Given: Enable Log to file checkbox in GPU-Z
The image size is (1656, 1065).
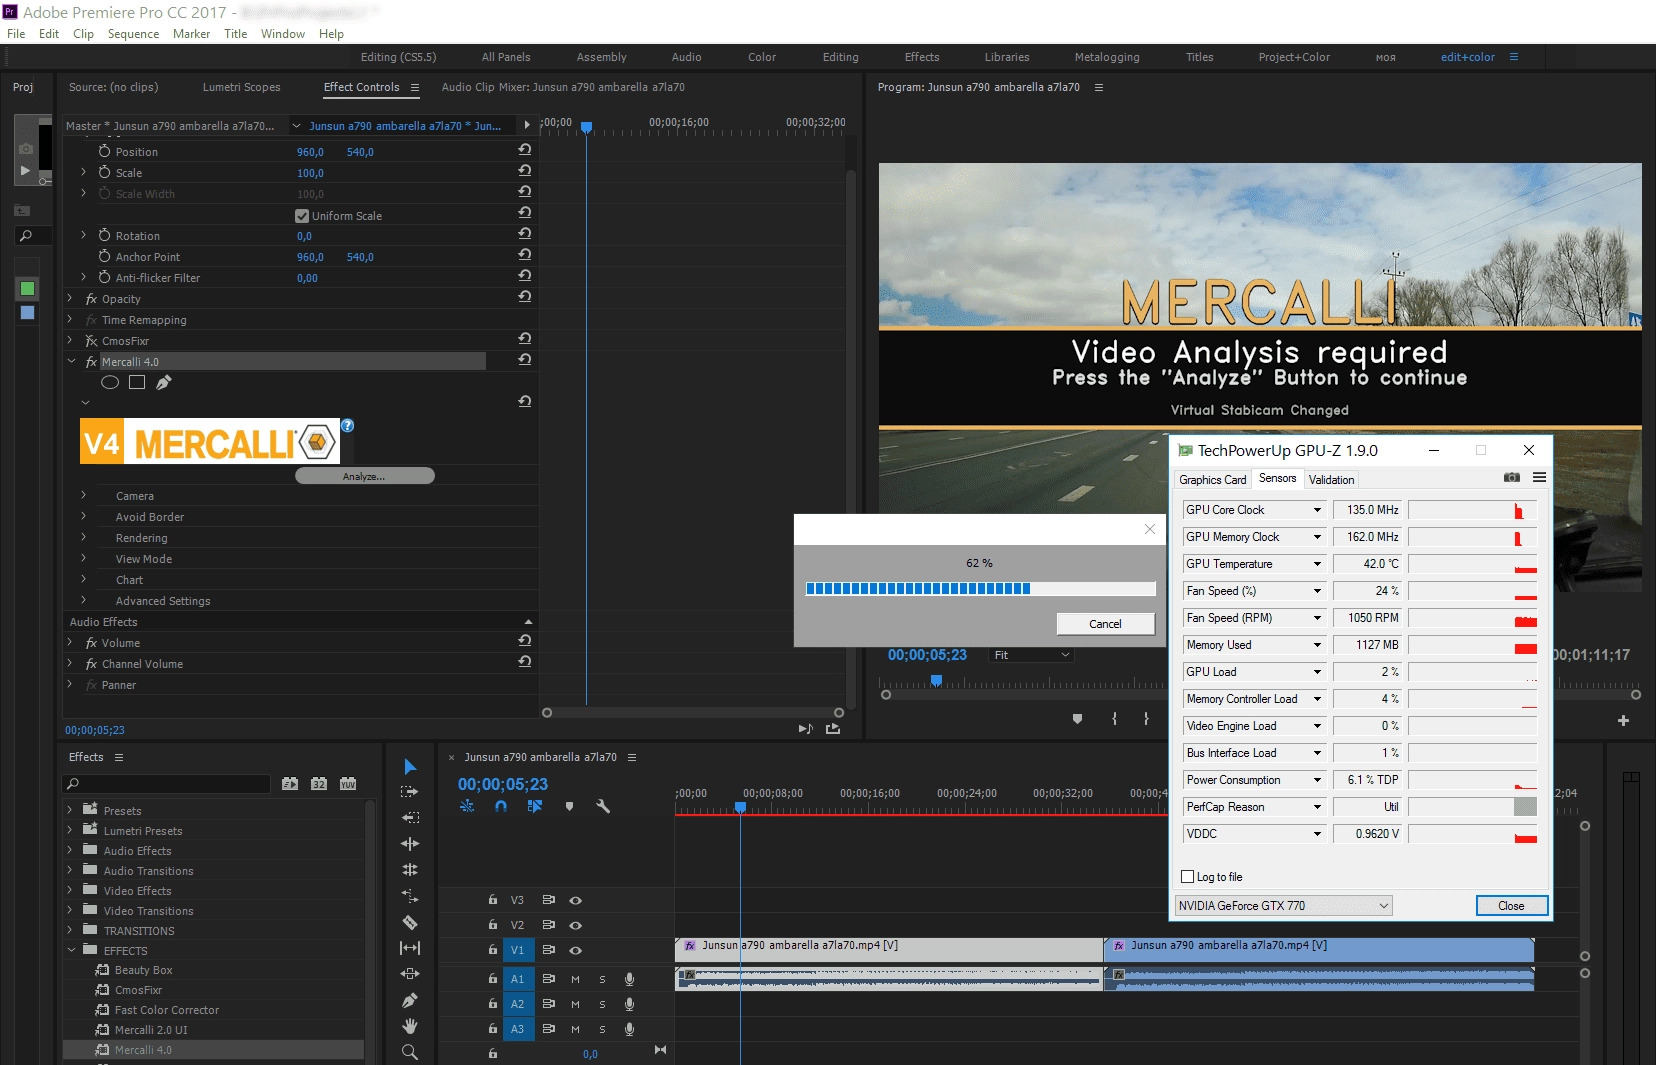Looking at the screenshot, I should 1188,877.
